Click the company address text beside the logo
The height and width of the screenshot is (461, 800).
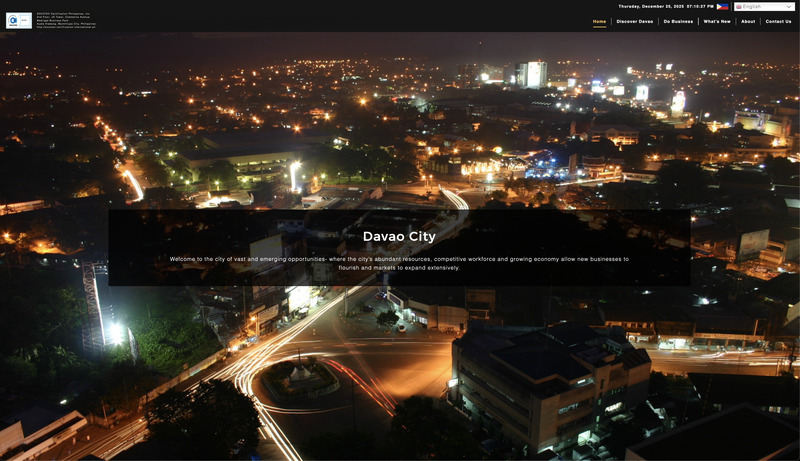coord(65,18)
